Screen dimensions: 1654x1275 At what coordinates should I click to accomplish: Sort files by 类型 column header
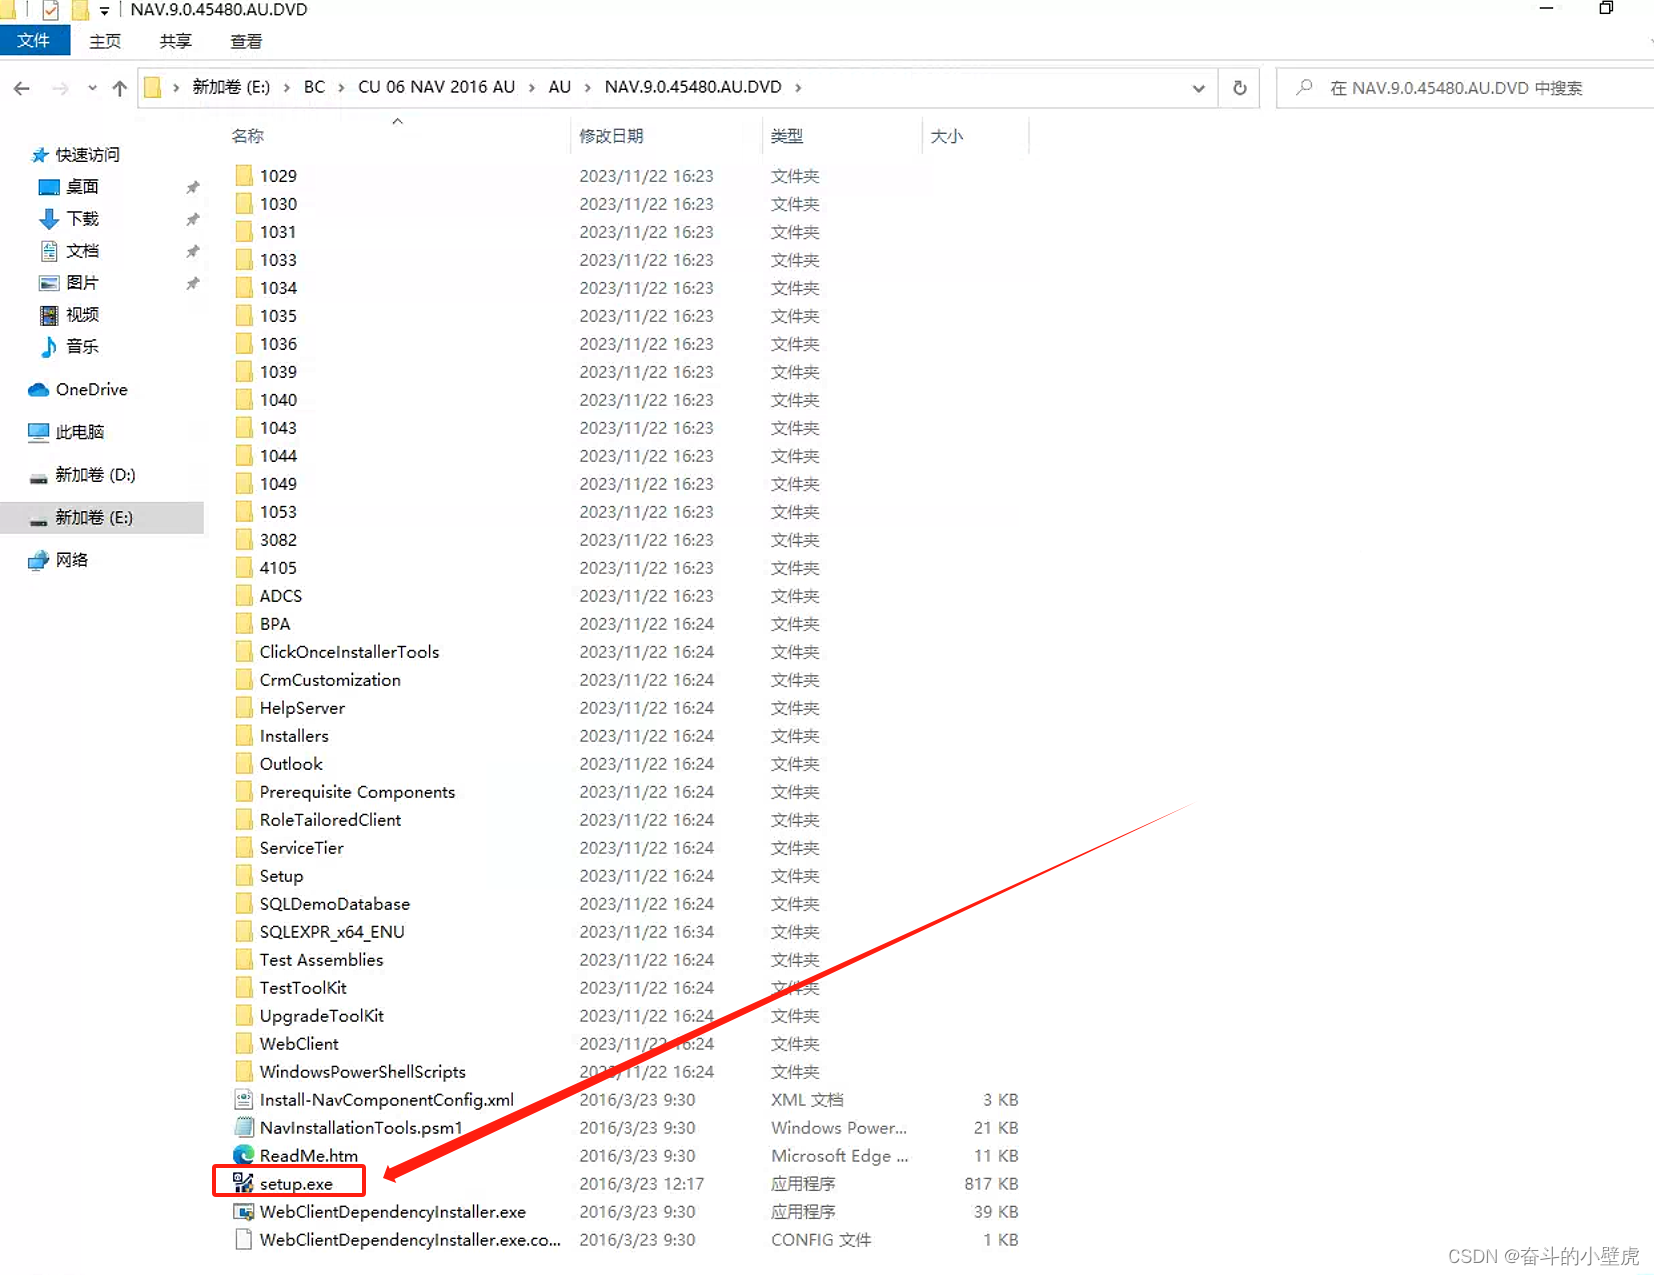[x=787, y=136]
